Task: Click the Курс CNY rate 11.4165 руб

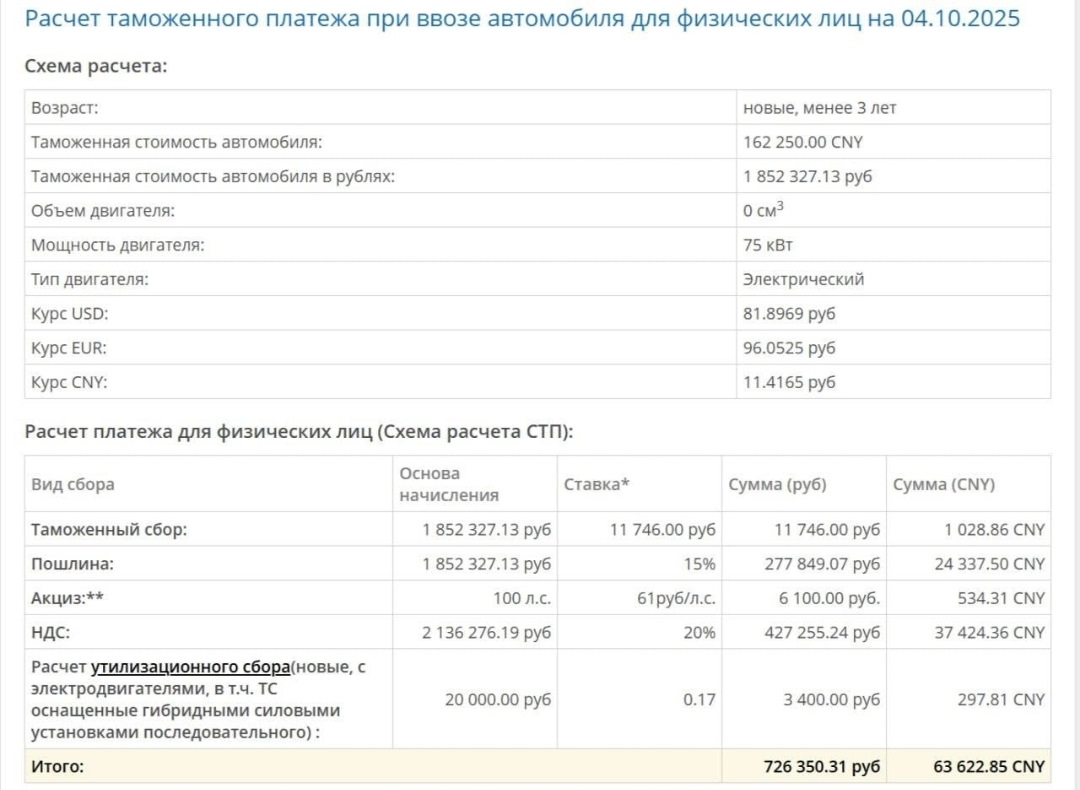Action: click(x=789, y=382)
